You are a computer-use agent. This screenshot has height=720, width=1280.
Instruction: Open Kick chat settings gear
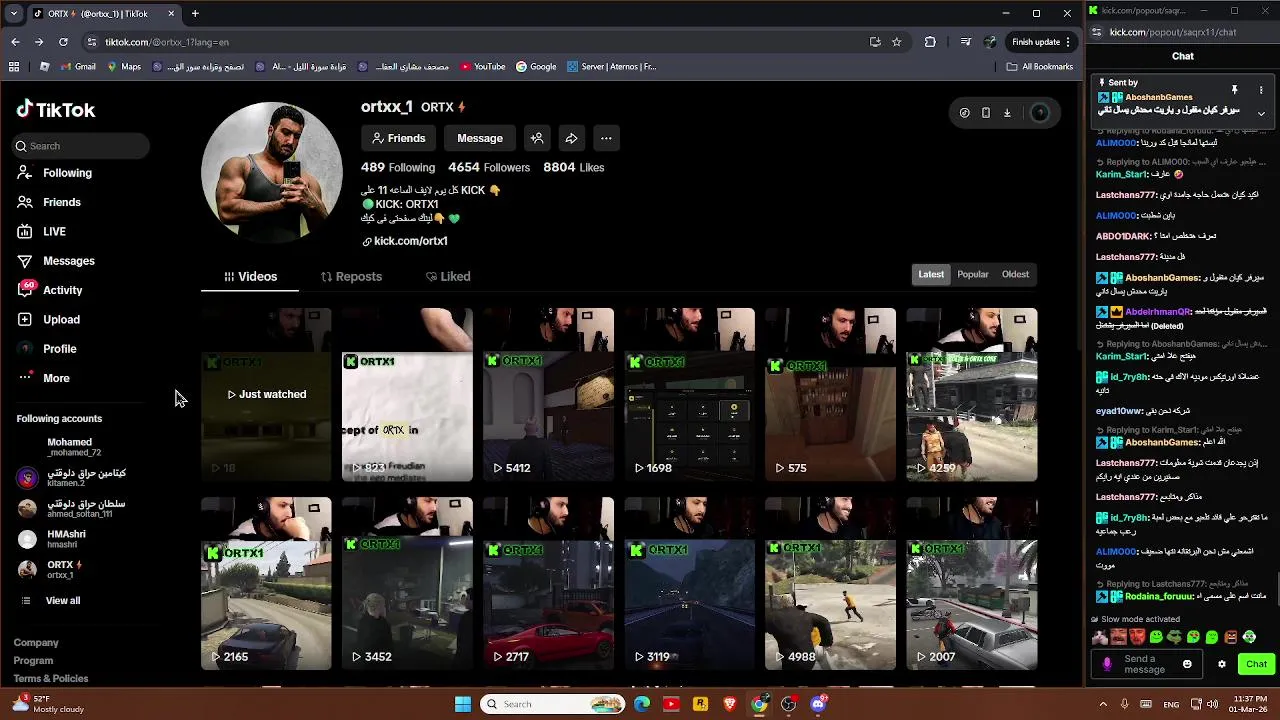pyautogui.click(x=1221, y=664)
